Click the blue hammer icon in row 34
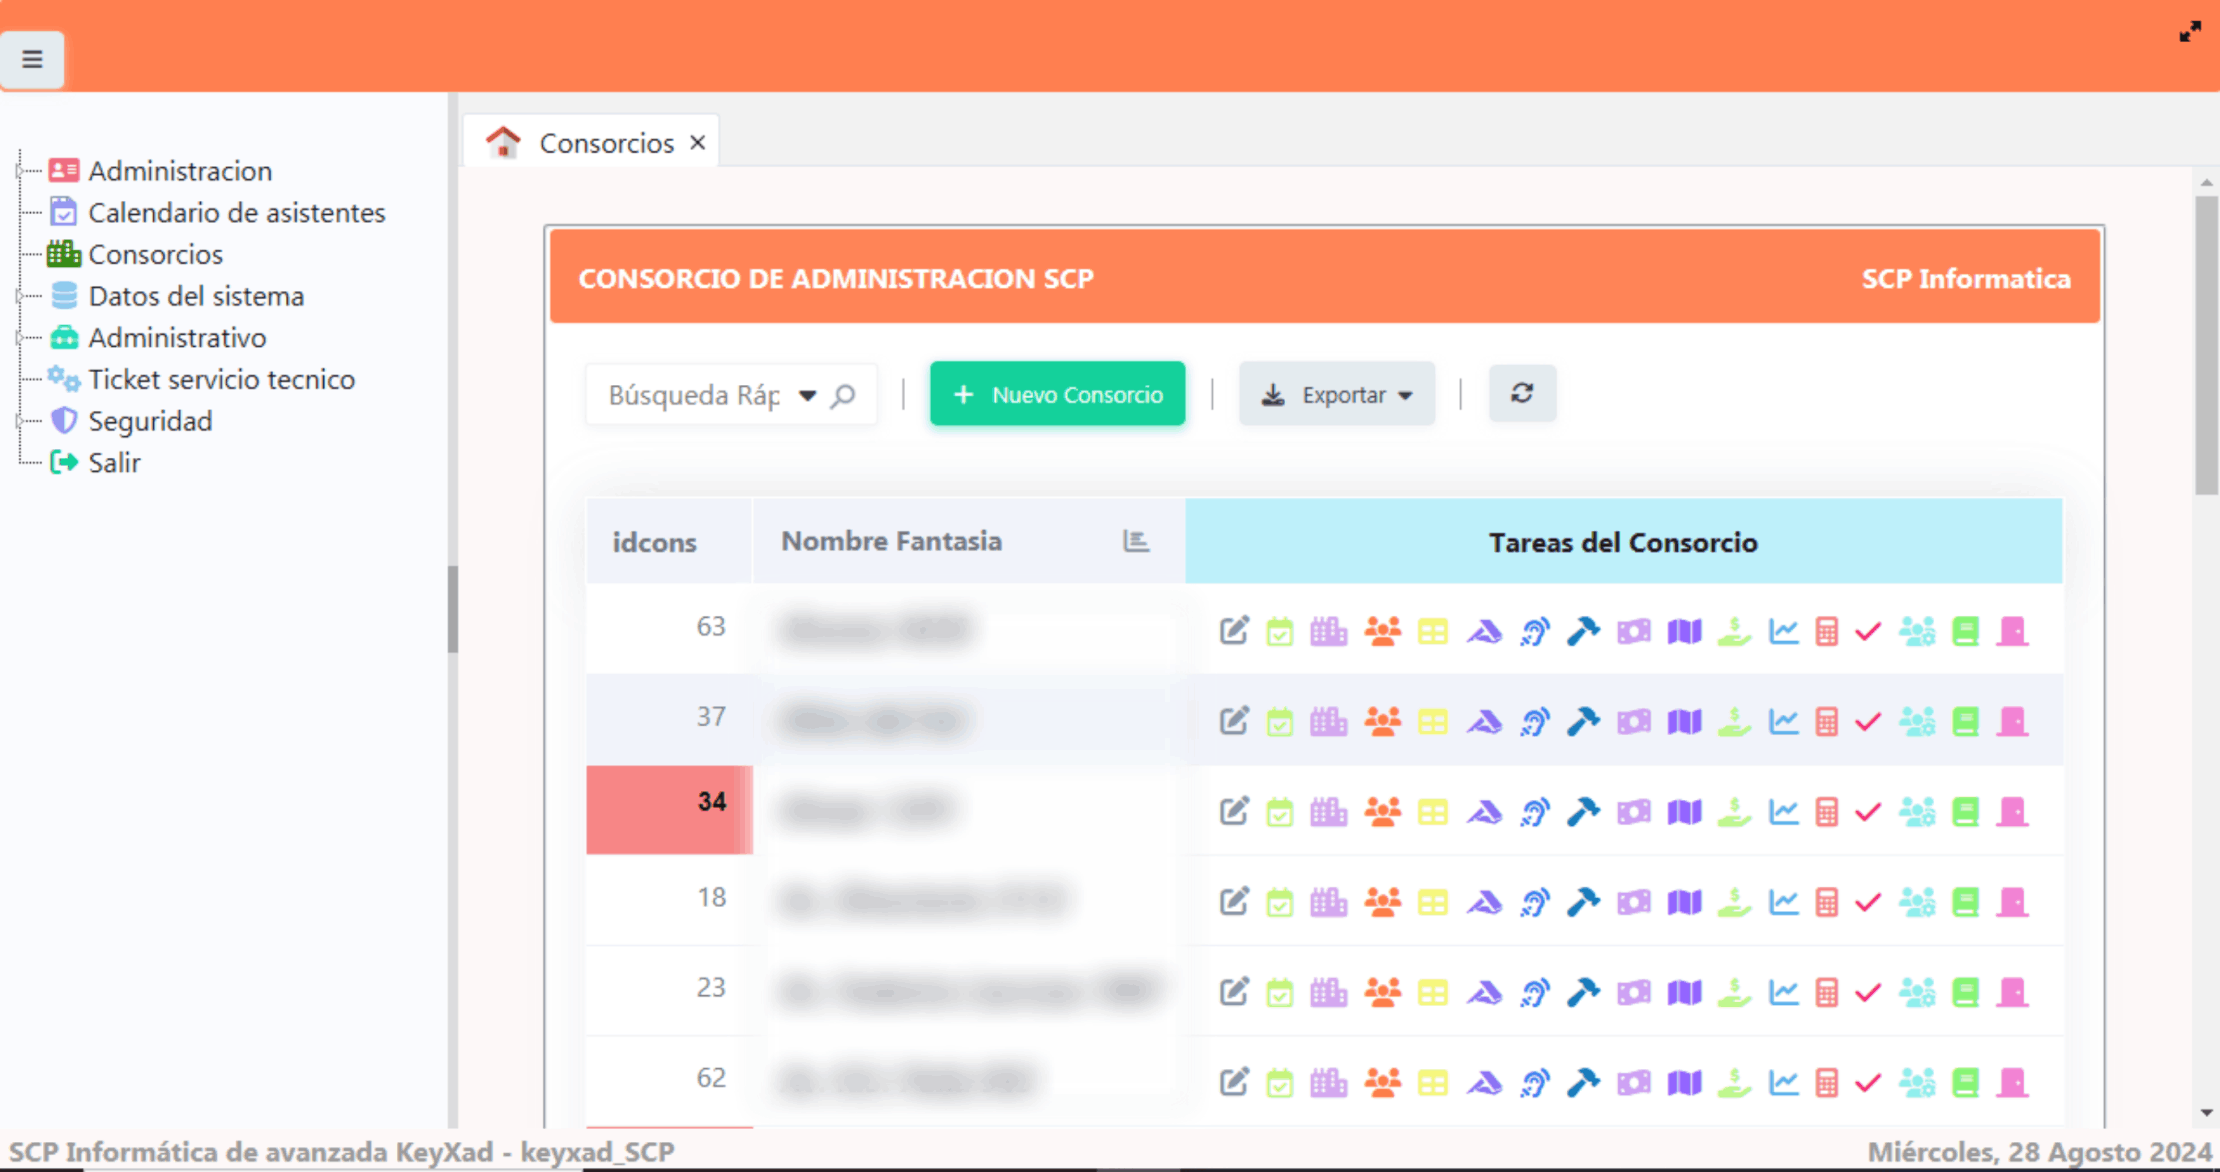 [x=1583, y=812]
